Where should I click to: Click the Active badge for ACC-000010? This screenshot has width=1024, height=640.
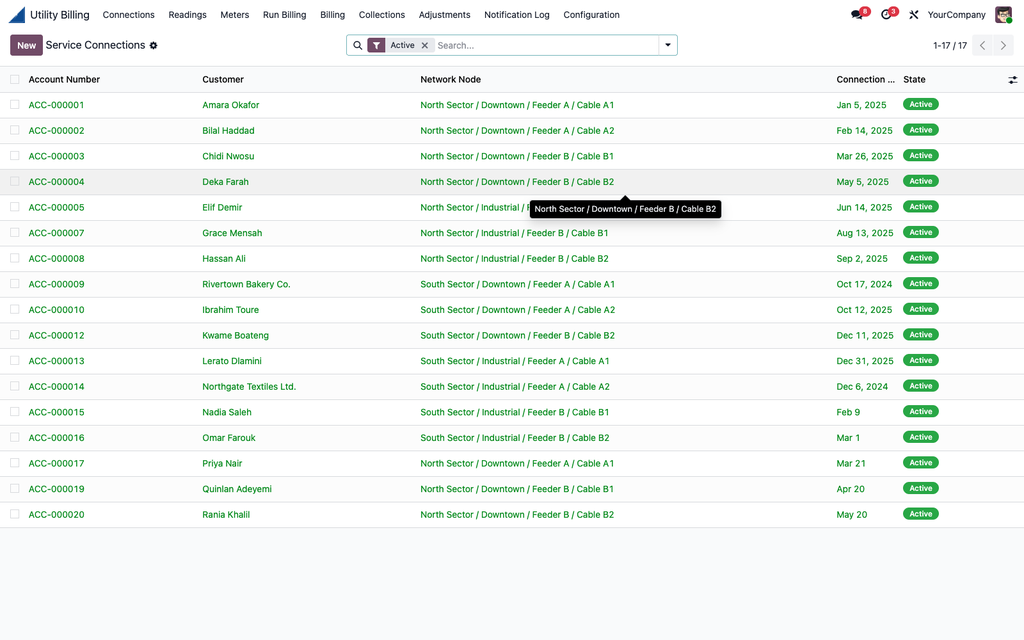tap(921, 309)
